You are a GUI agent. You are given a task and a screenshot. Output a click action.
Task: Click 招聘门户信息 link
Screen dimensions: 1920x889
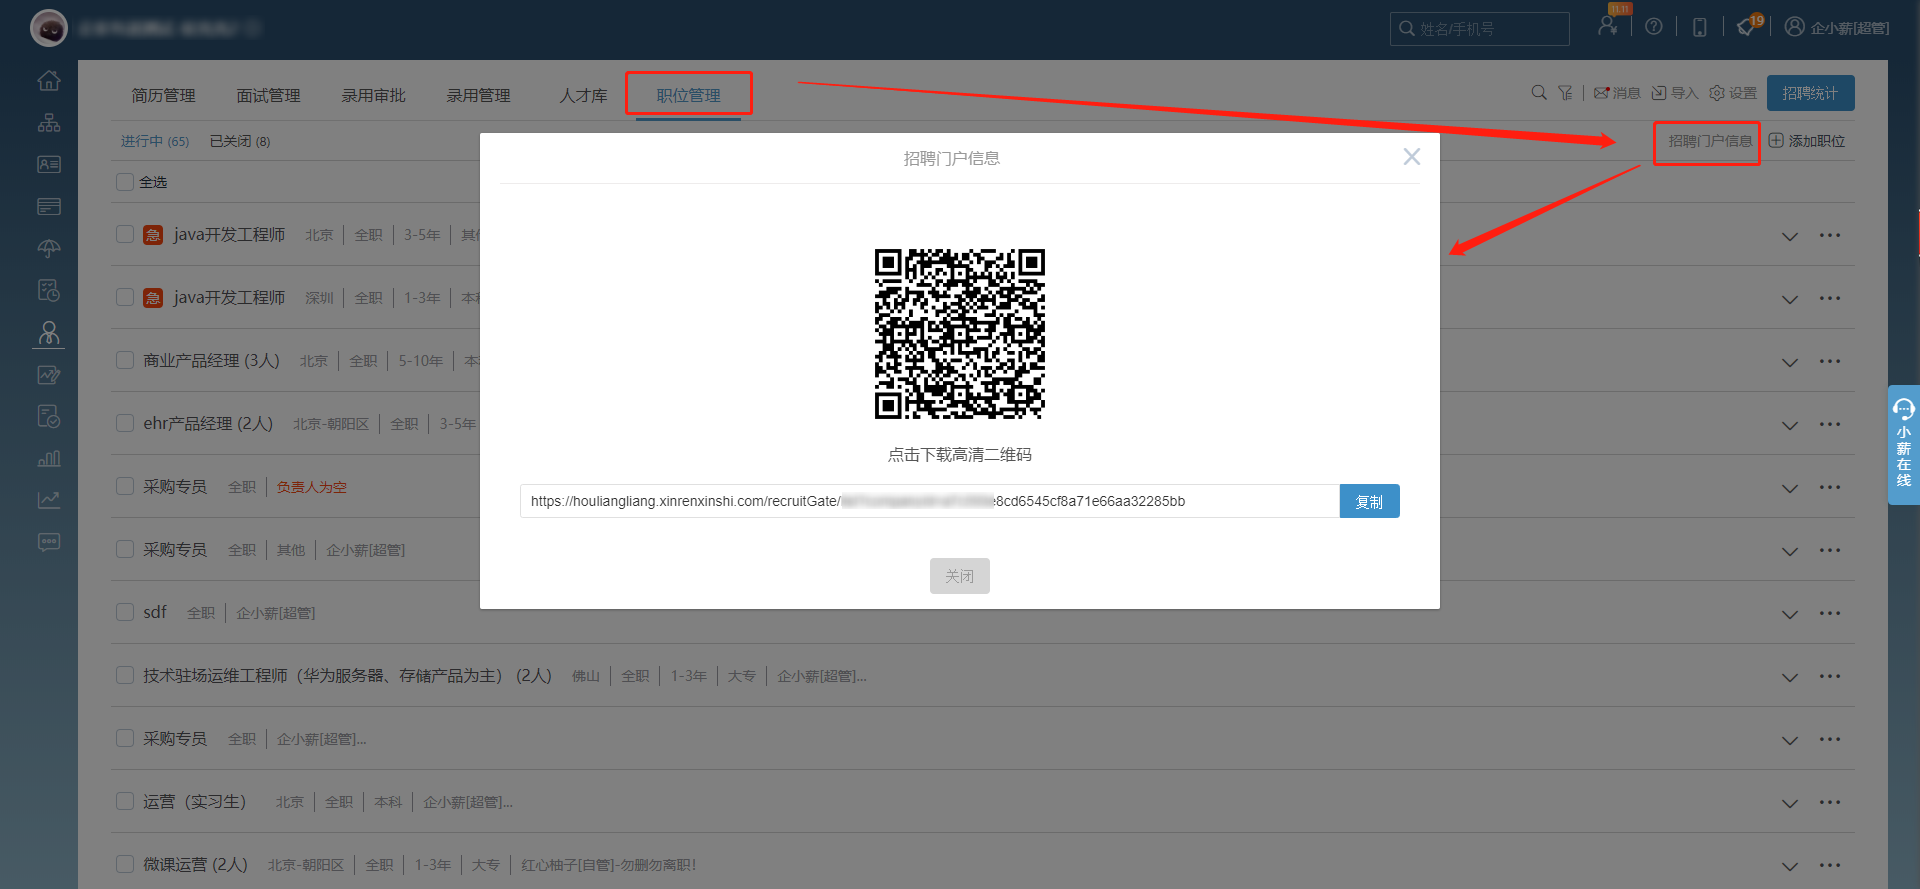[1710, 141]
